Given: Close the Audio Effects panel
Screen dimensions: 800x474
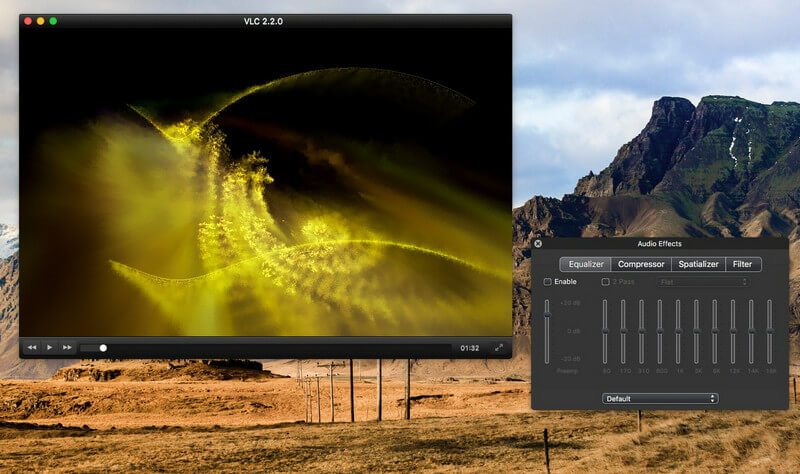Looking at the screenshot, I should point(538,244).
